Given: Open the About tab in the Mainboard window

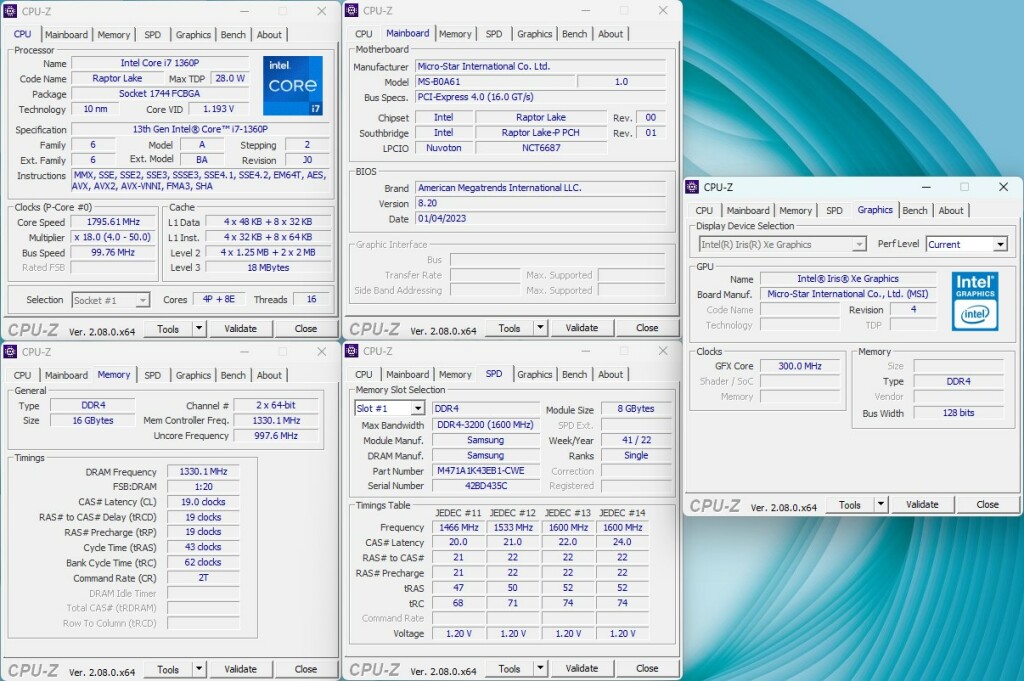Looking at the screenshot, I should (610, 34).
